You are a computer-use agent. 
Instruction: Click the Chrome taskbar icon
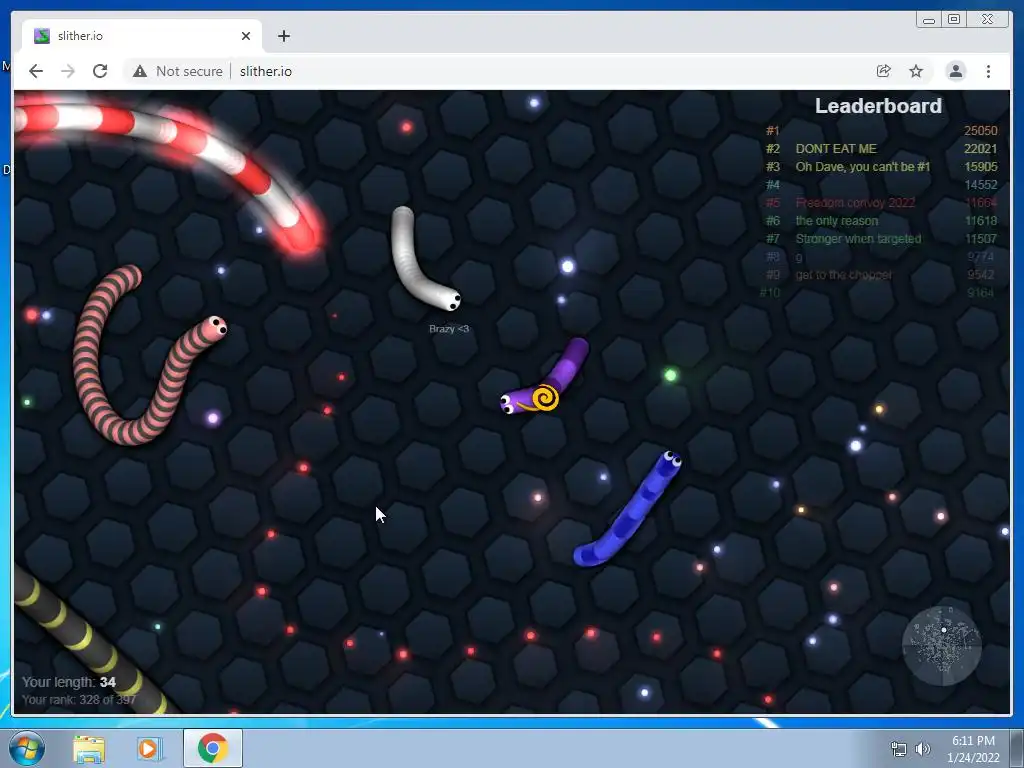(213, 748)
